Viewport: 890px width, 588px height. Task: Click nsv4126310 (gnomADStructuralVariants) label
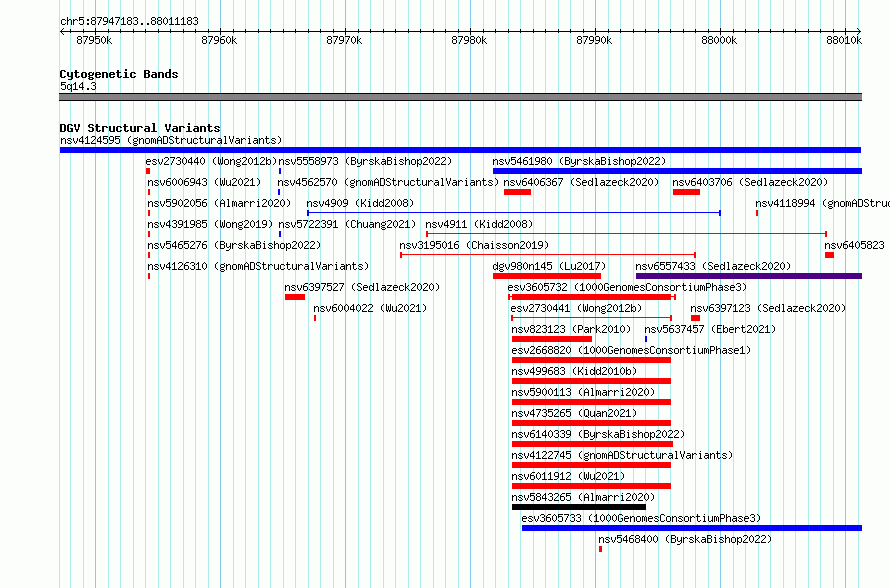(x=258, y=266)
